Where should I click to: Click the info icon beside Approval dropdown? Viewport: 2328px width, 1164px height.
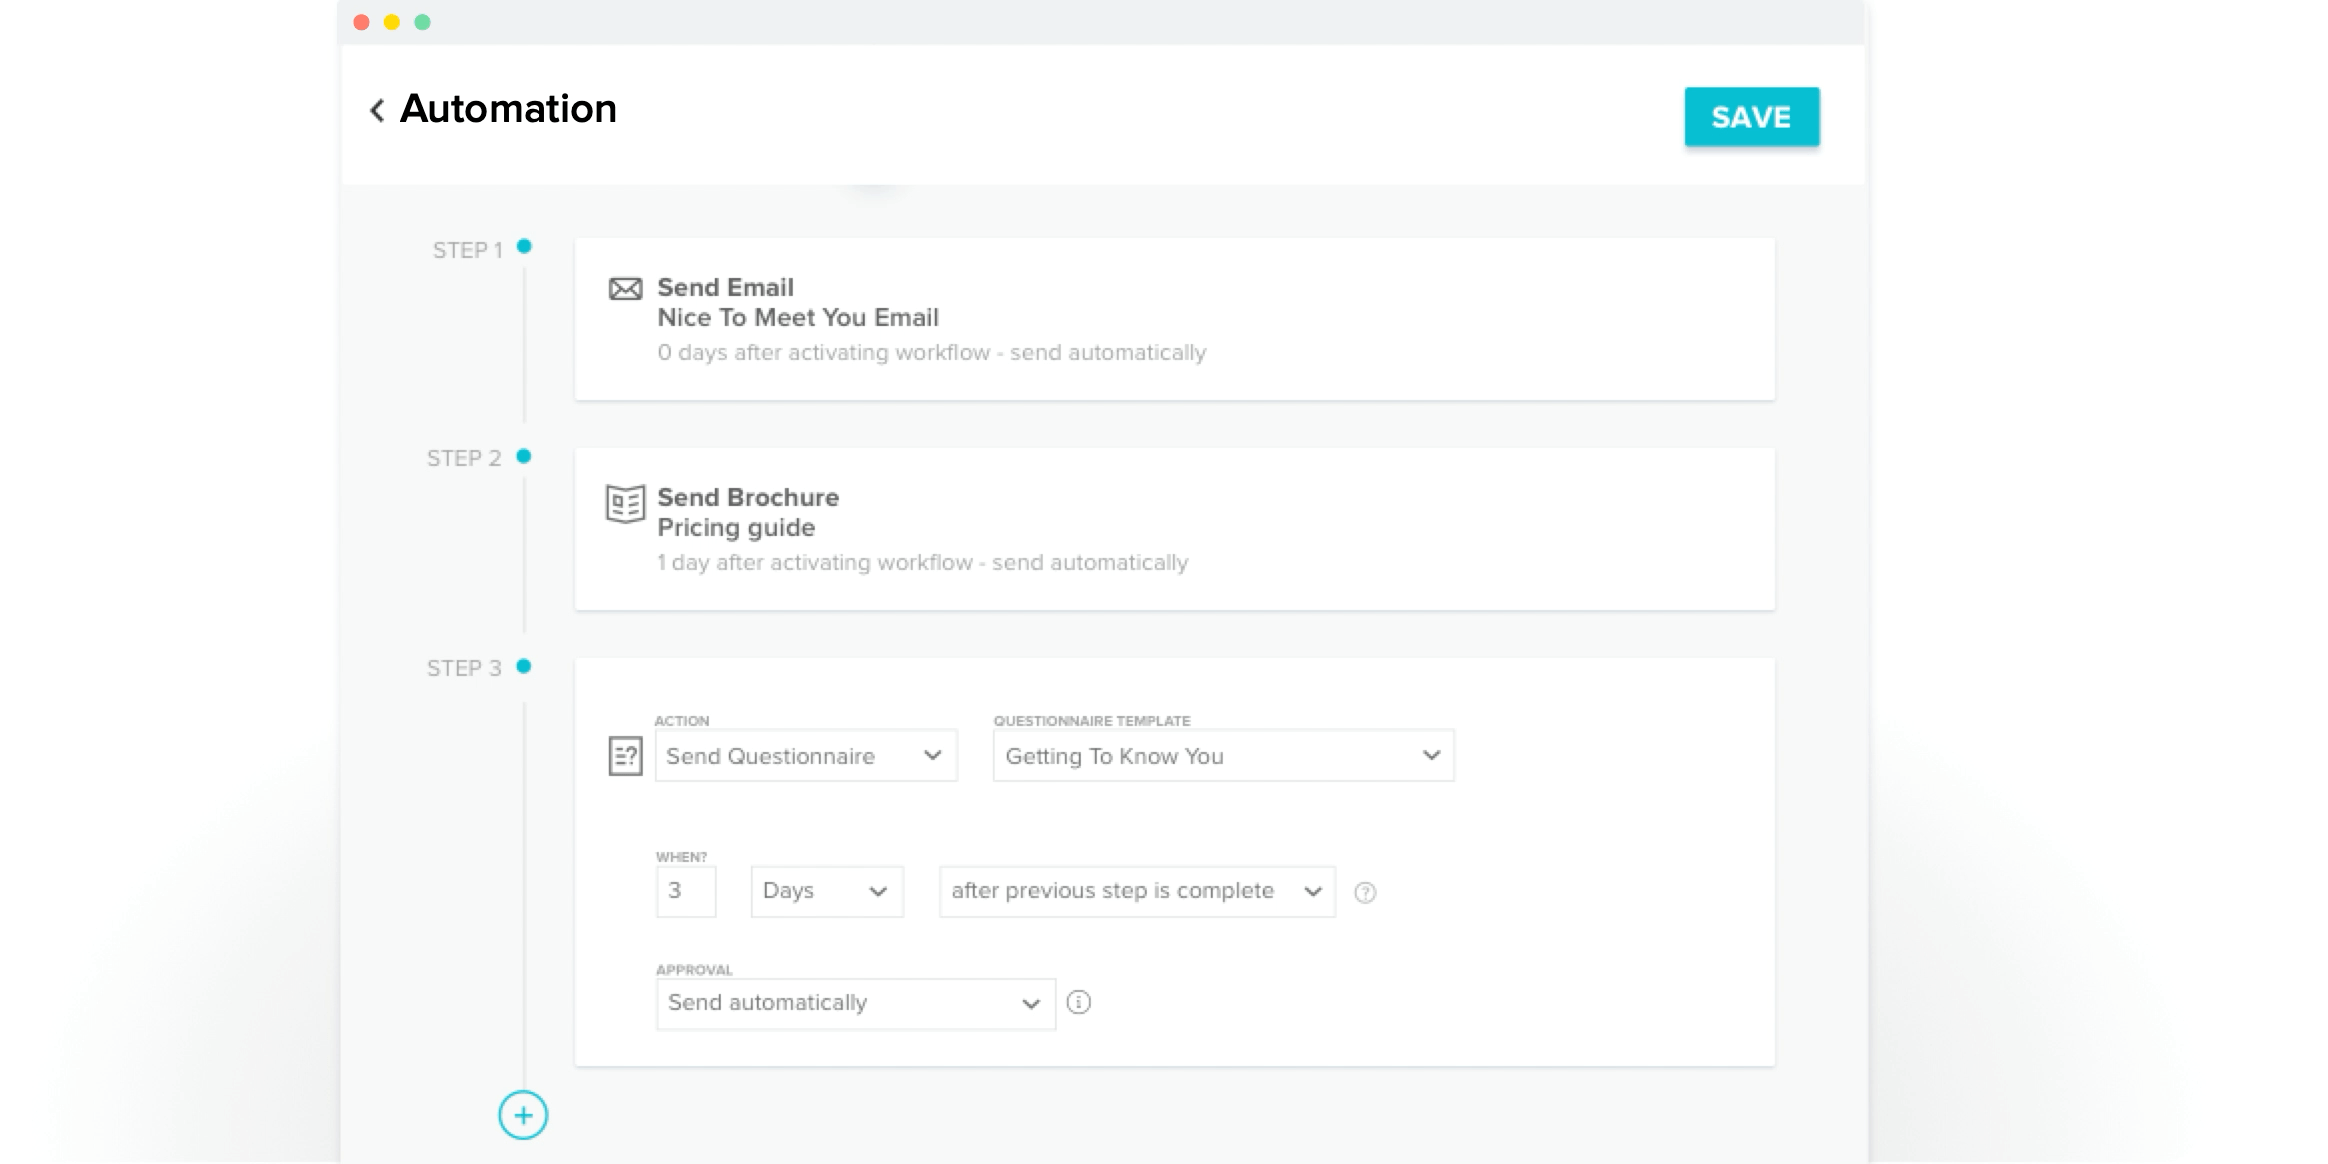pos(1079,1002)
